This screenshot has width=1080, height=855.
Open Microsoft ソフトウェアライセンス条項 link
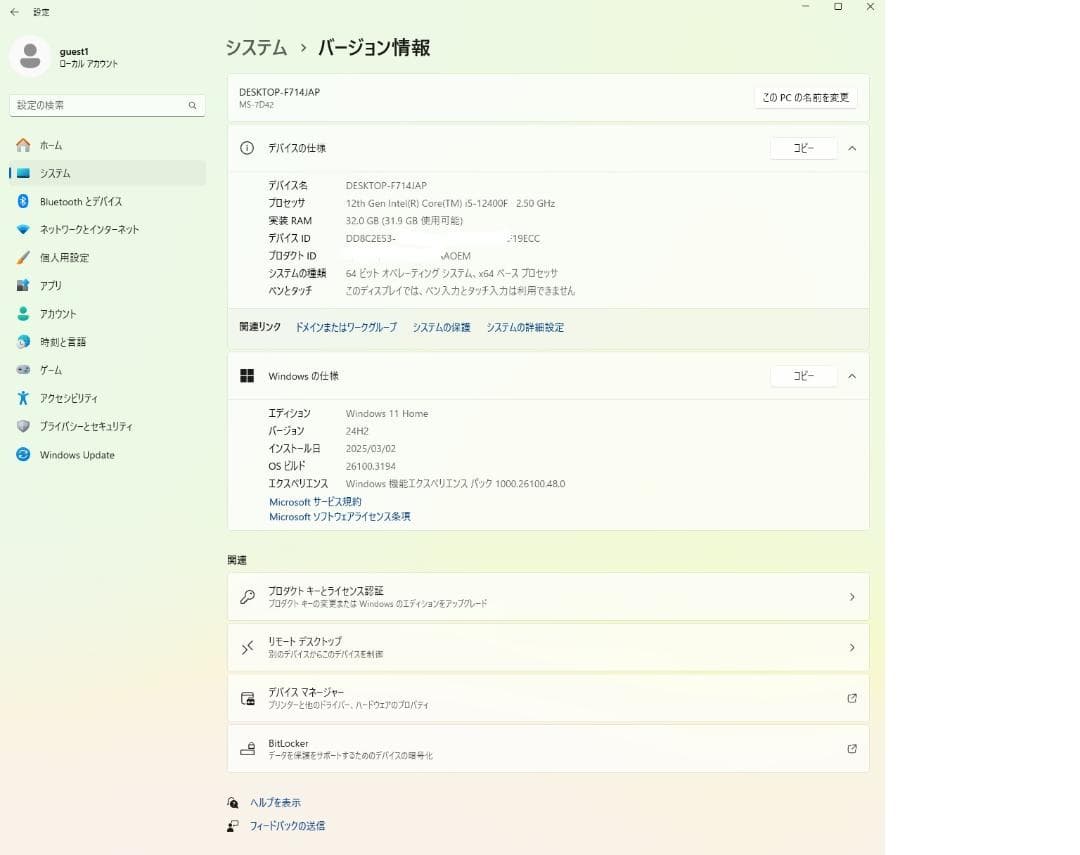coord(339,517)
